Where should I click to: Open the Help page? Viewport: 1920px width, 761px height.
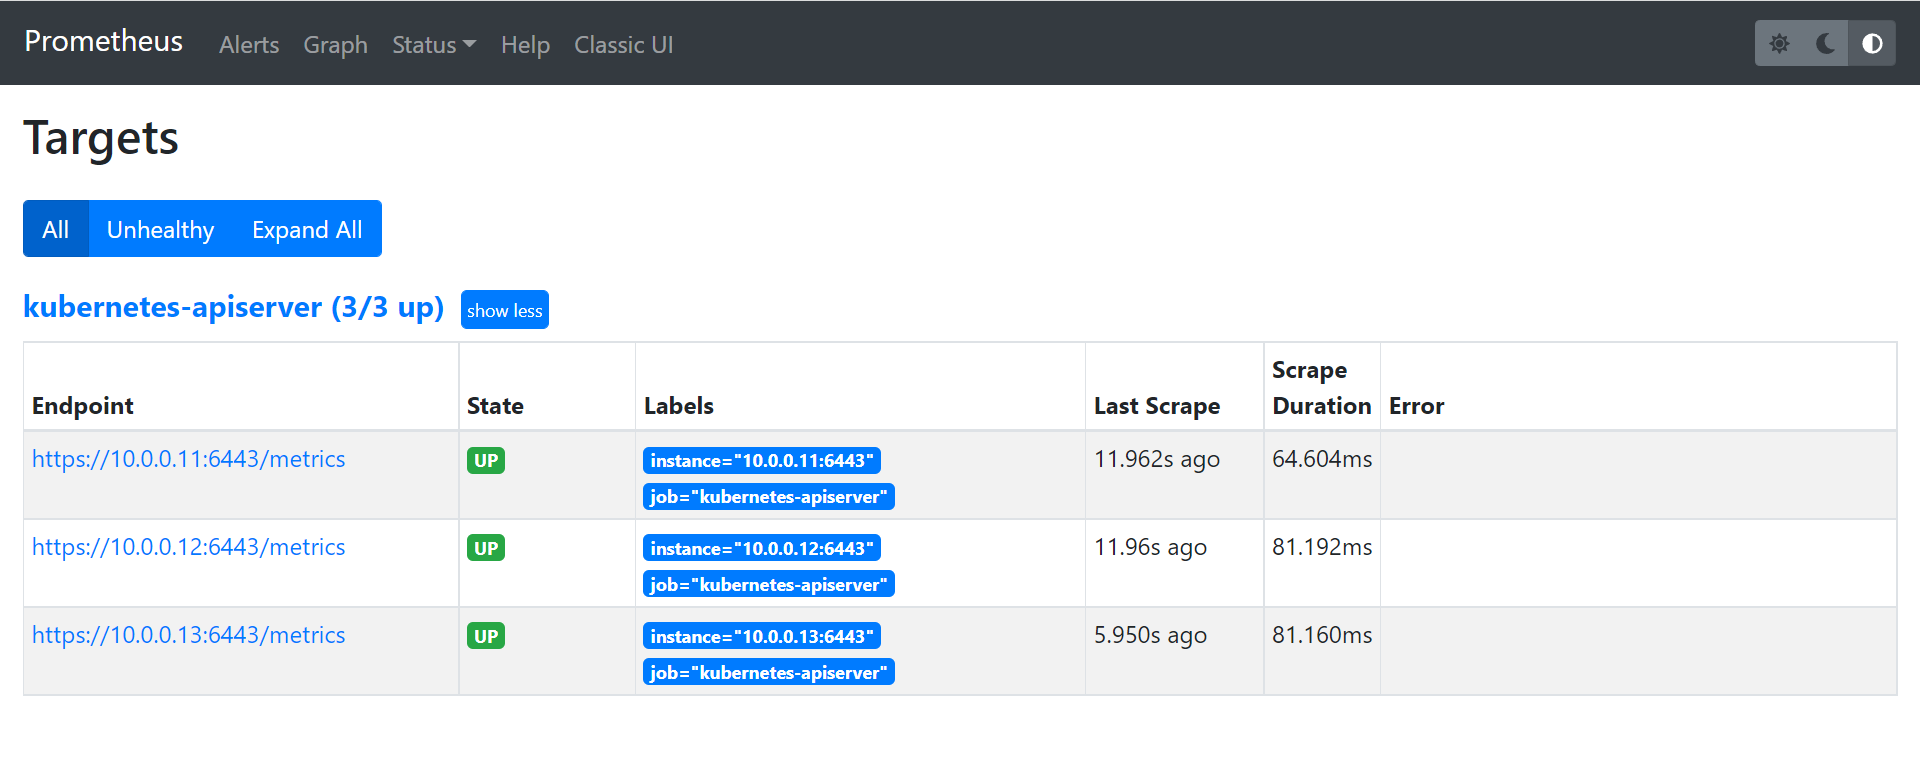[x=525, y=45]
